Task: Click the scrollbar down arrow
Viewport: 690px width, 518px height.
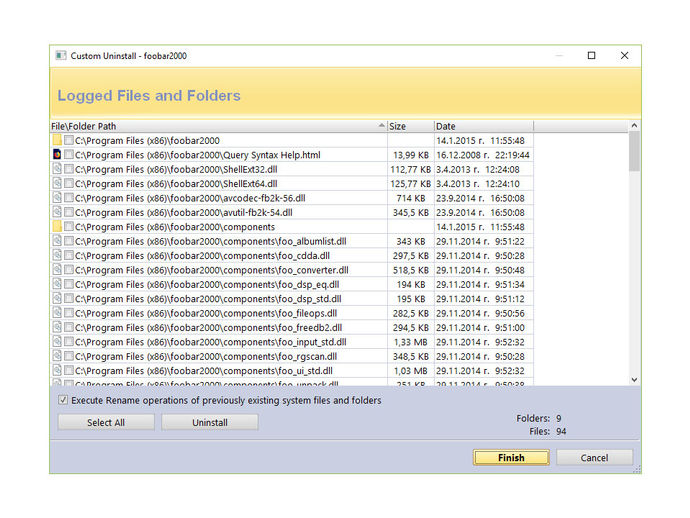Action: coord(634,380)
